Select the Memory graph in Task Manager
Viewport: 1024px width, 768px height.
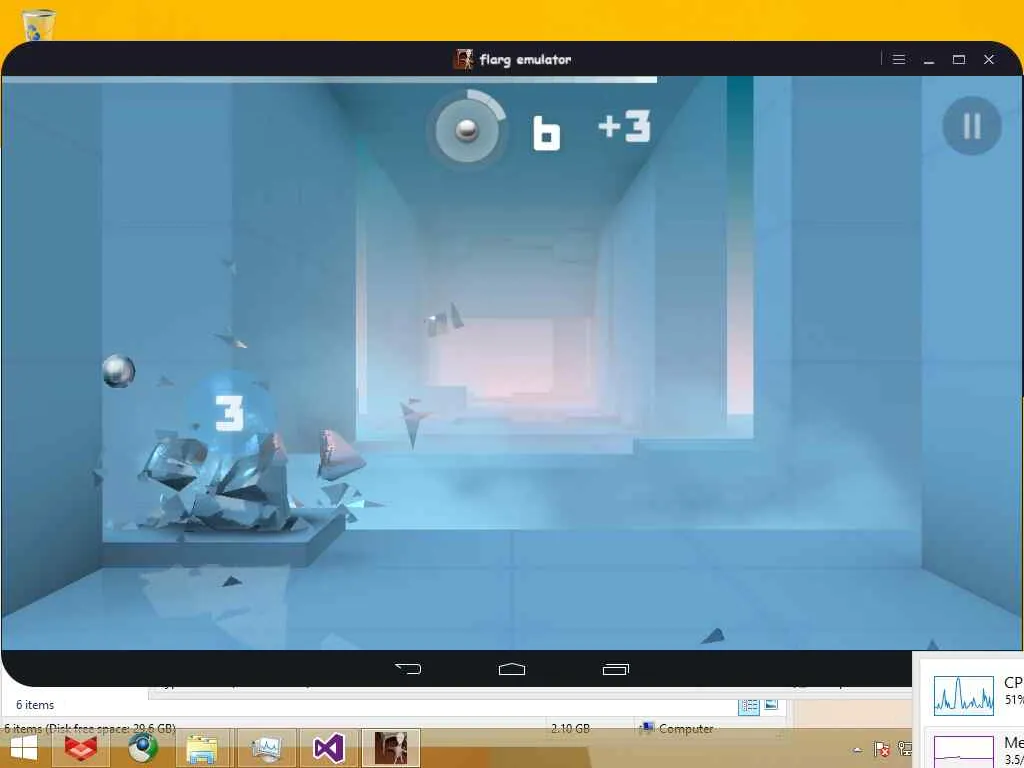[x=964, y=752]
